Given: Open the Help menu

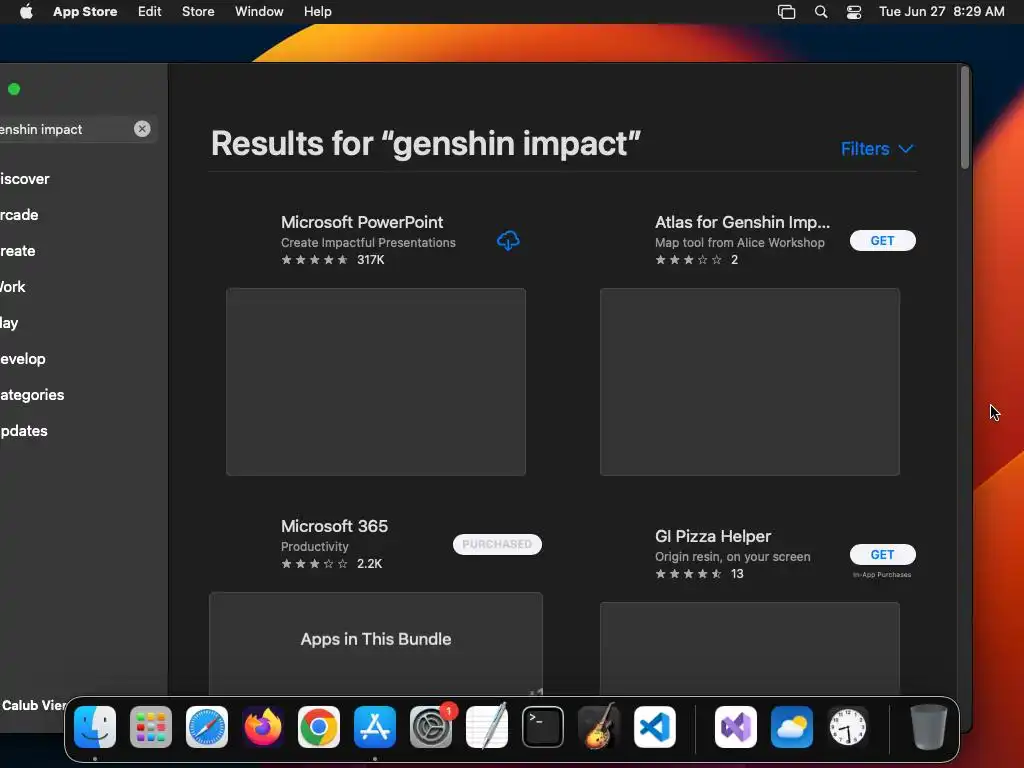Looking at the screenshot, I should (x=317, y=12).
